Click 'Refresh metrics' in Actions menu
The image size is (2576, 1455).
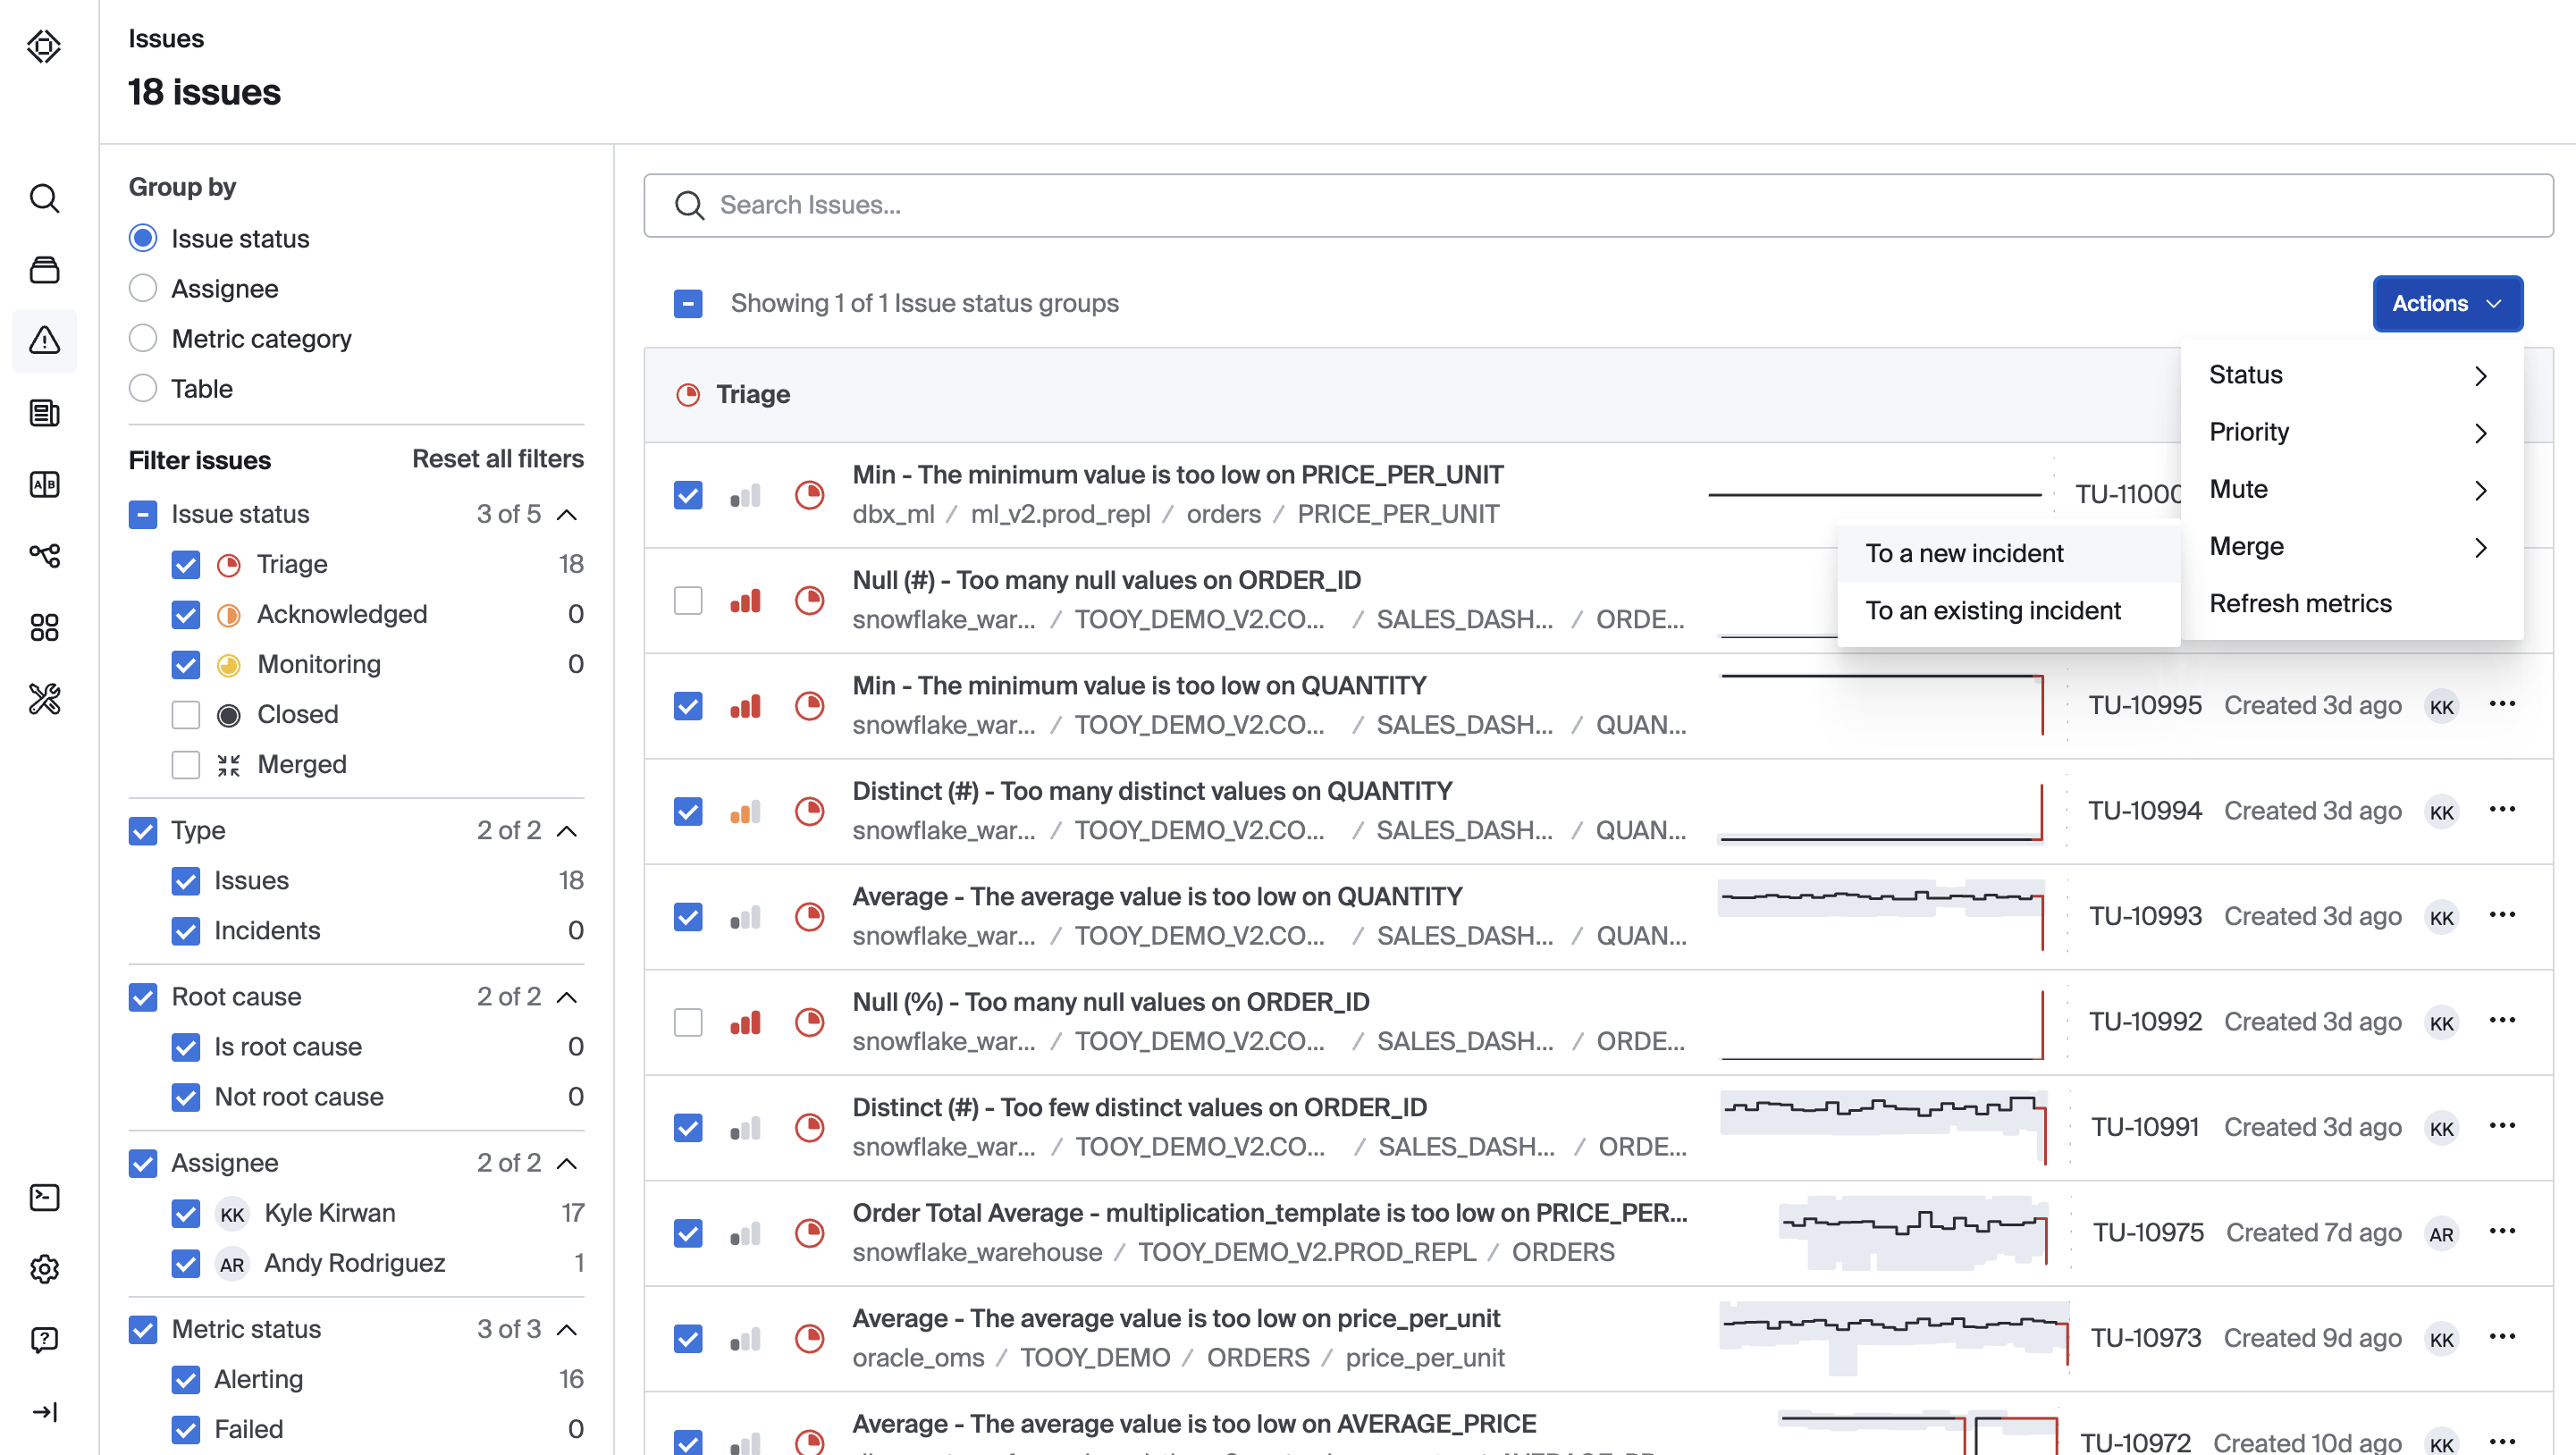point(2300,603)
